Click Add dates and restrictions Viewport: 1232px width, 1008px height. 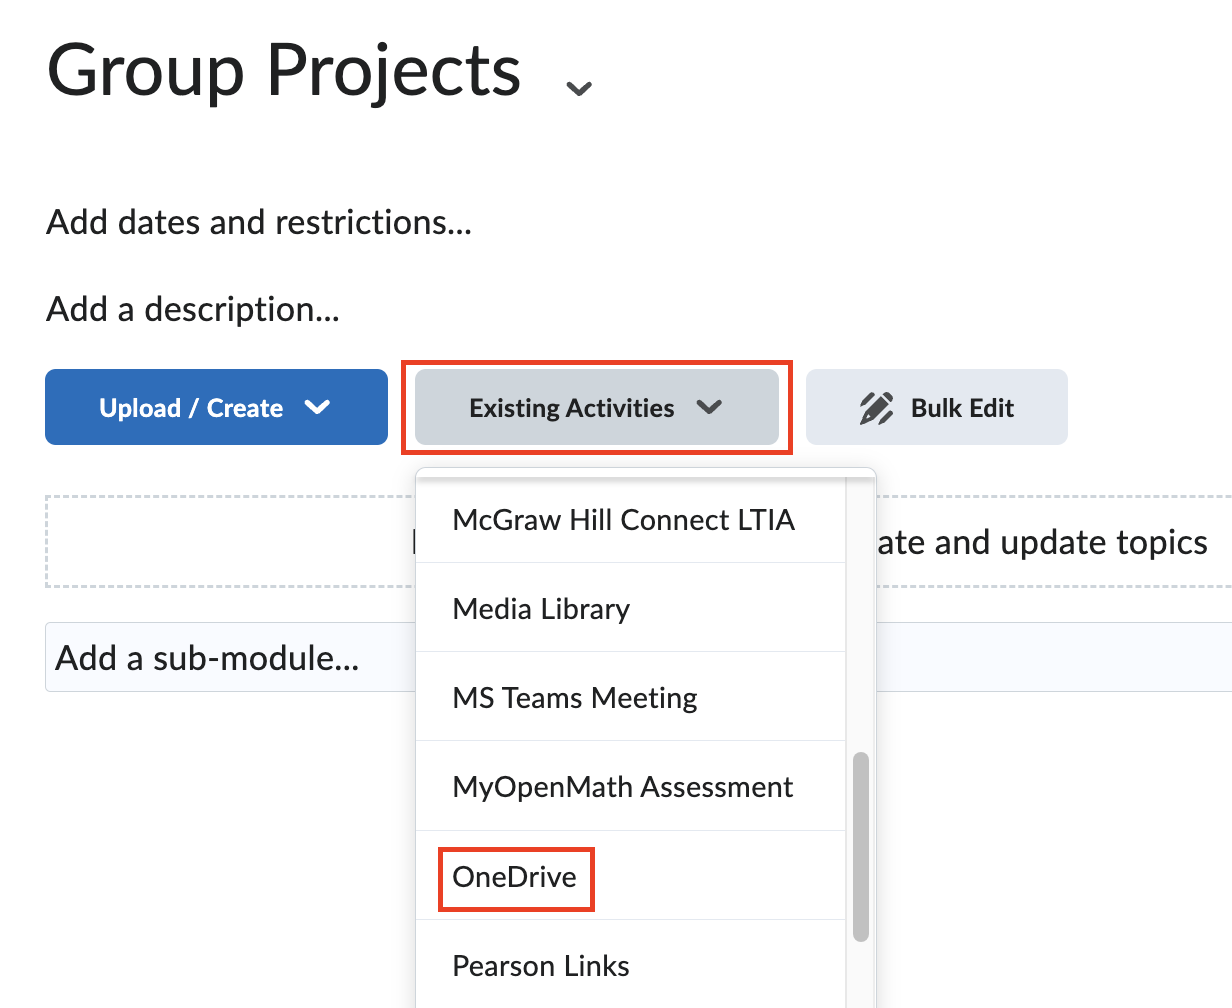258,222
